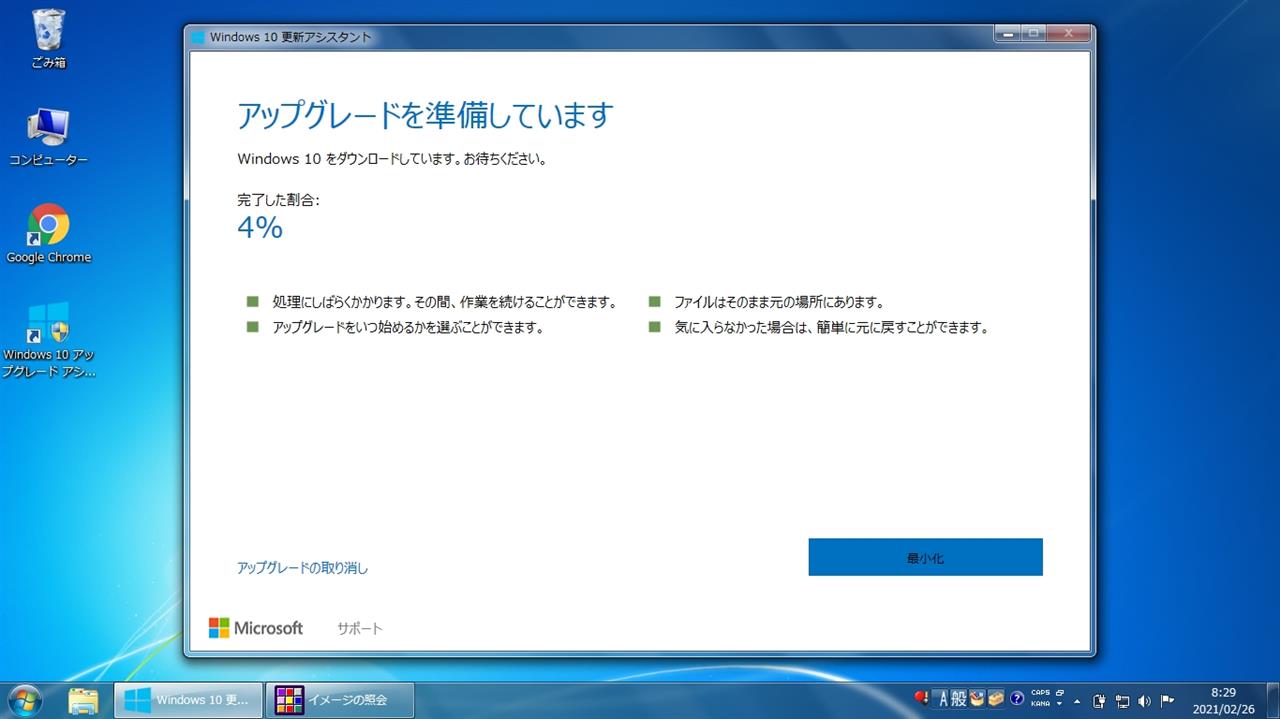Click the text 完了した割合:
1280x719 pixels.
[x=278, y=200]
